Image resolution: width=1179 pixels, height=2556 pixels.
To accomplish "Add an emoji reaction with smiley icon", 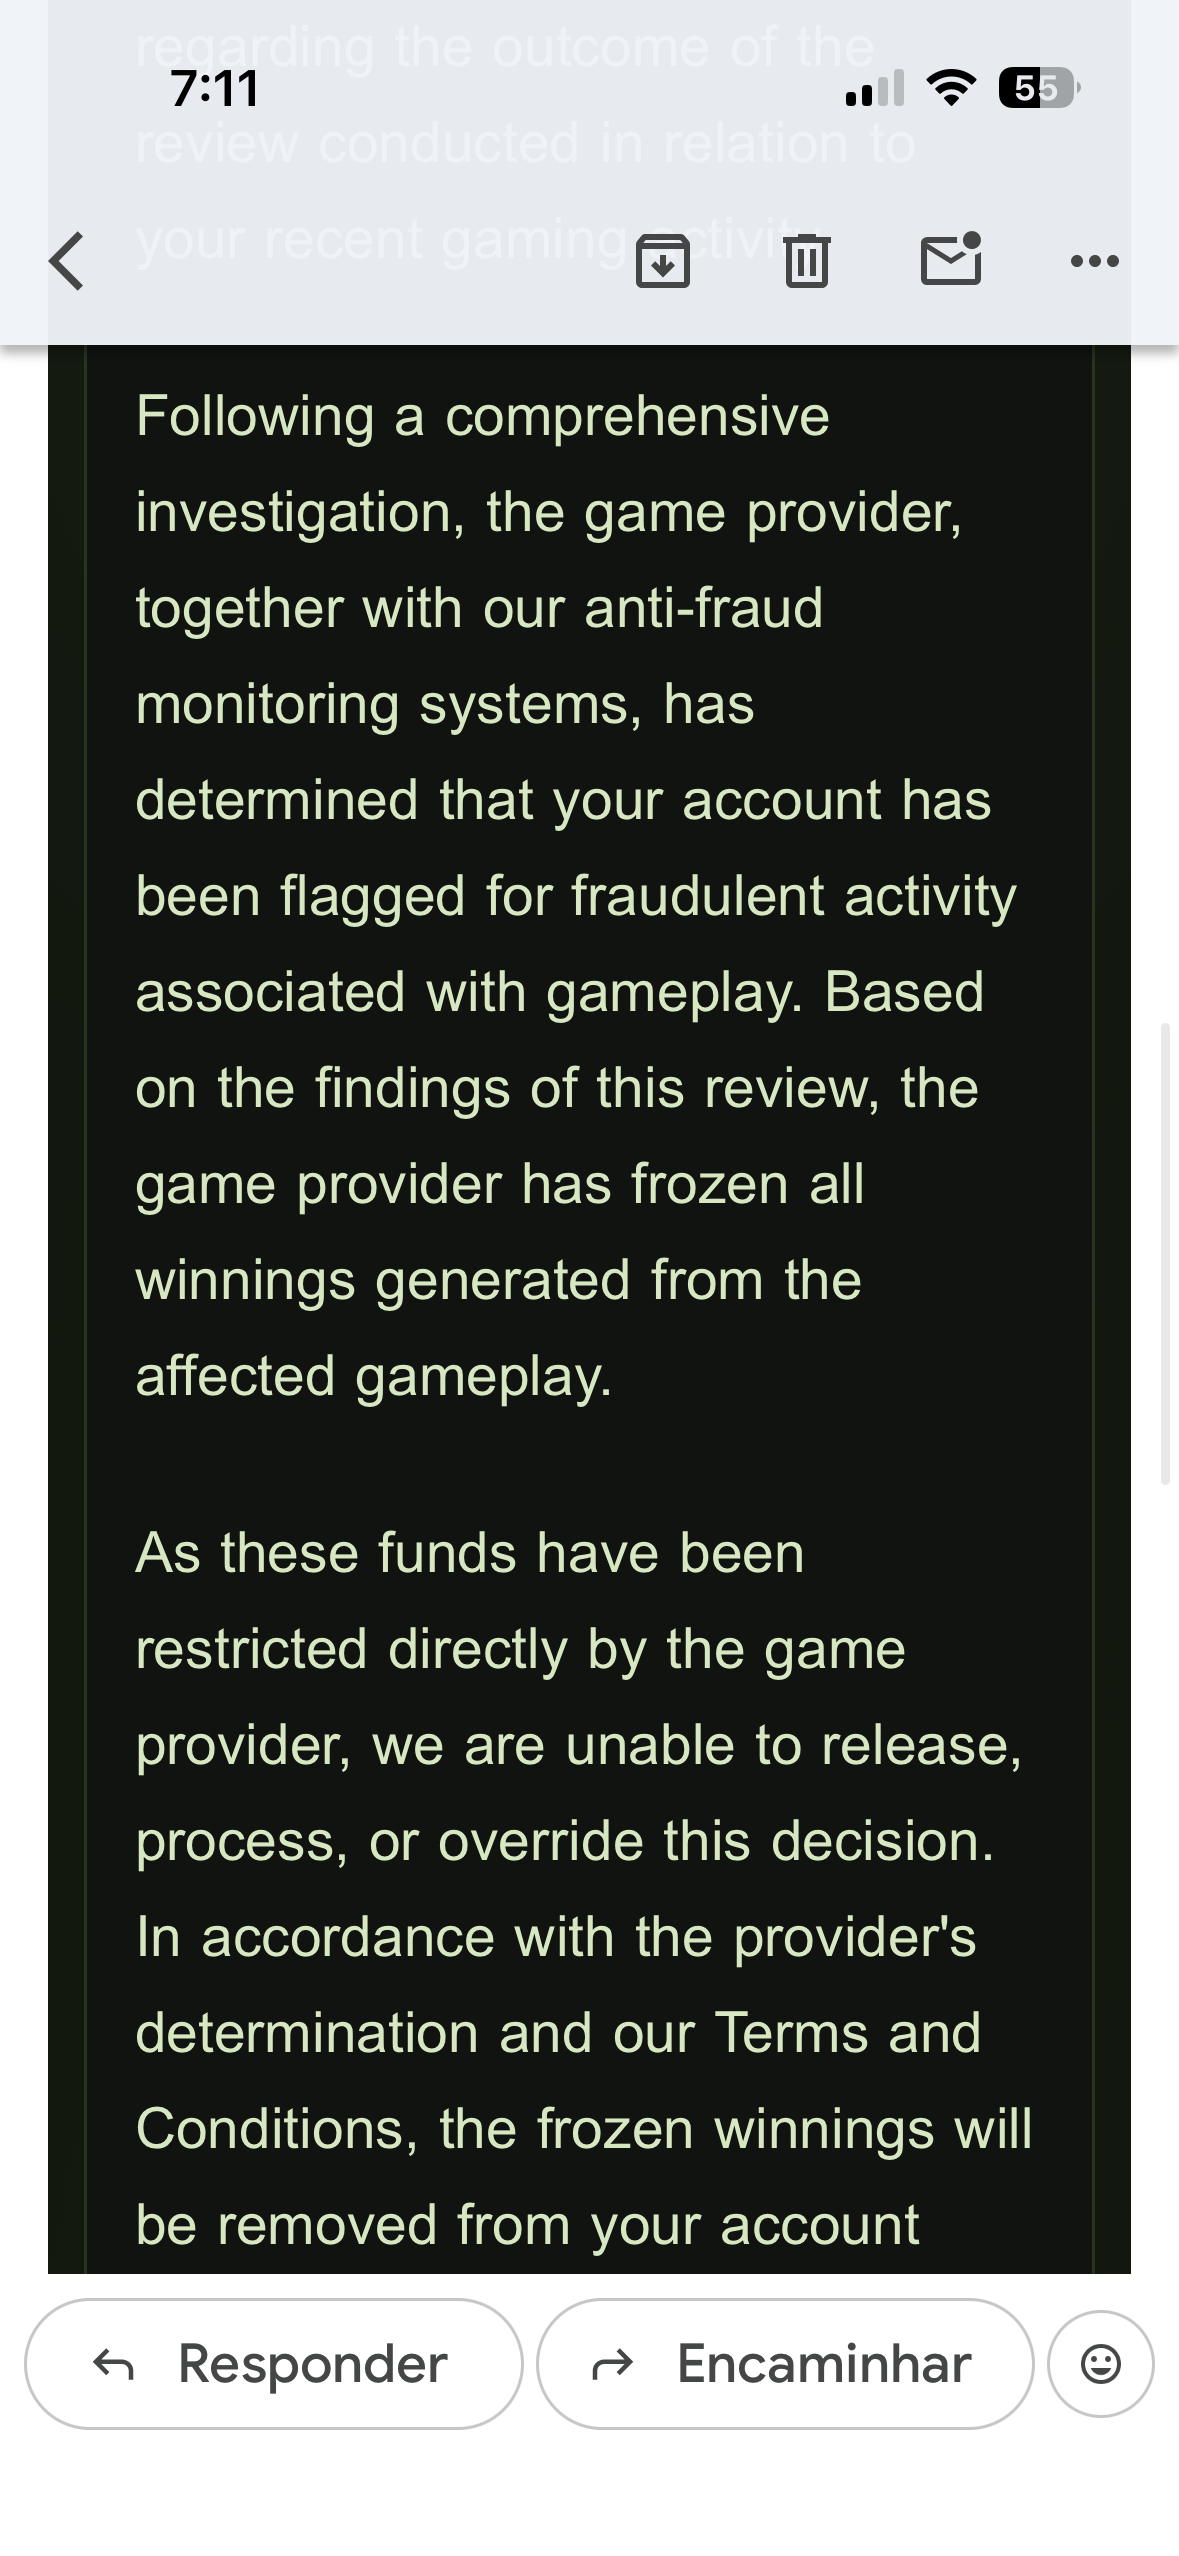I will click(1101, 2364).
